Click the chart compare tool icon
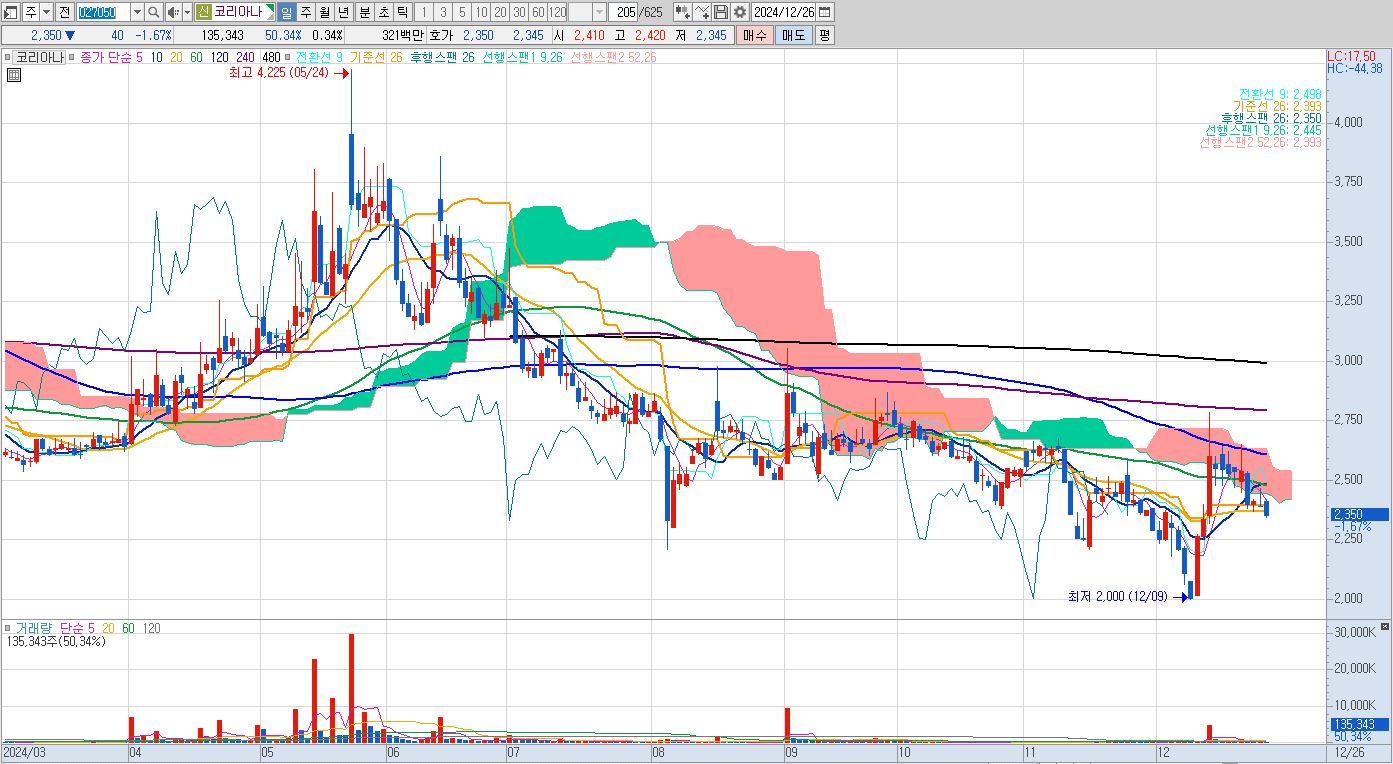The width and height of the screenshot is (1393, 764). click(x=683, y=12)
